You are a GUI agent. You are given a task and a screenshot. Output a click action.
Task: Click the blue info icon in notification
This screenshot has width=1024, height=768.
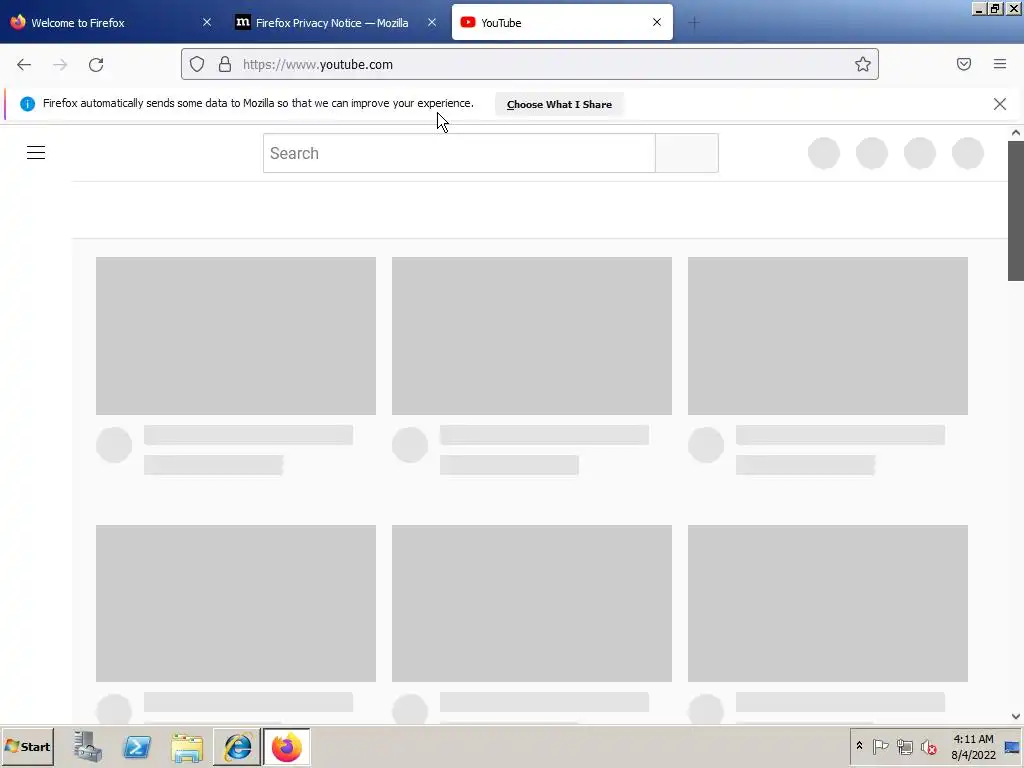click(x=27, y=104)
